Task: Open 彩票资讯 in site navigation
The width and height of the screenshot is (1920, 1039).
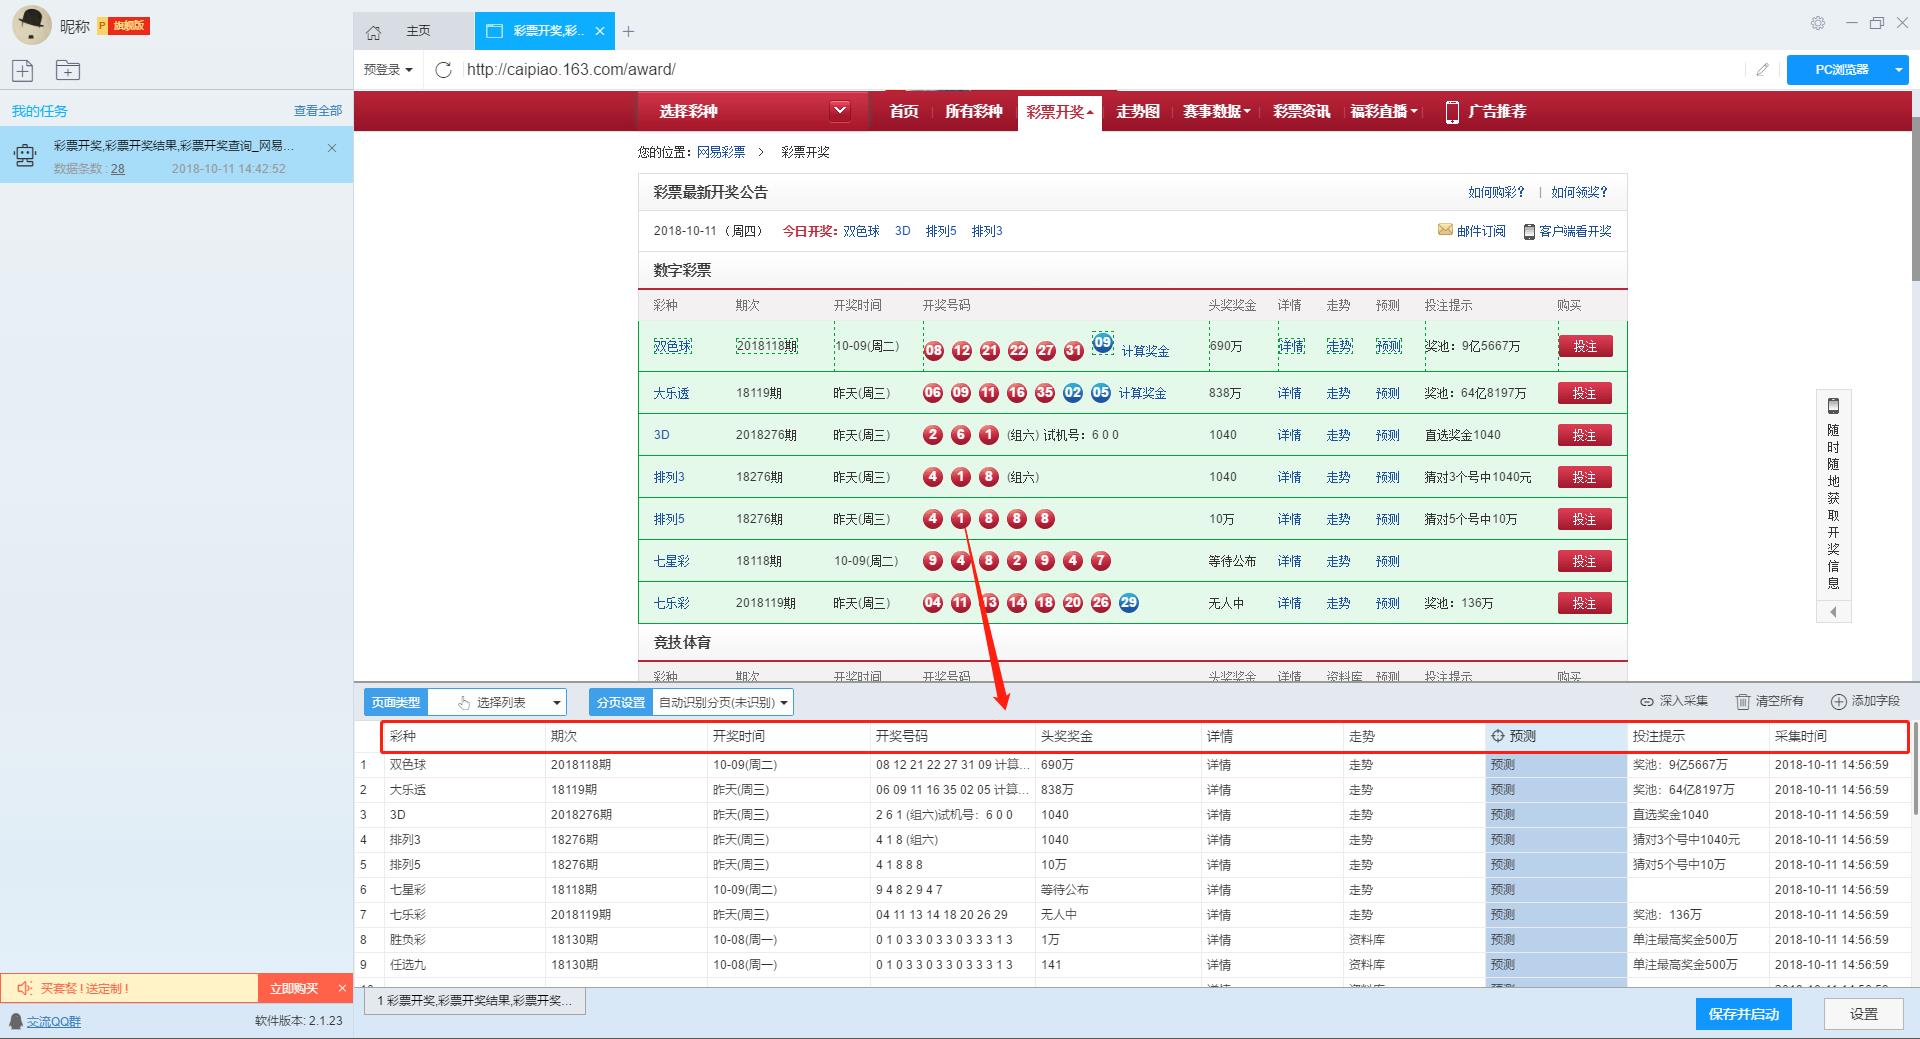Action: pos(1301,112)
